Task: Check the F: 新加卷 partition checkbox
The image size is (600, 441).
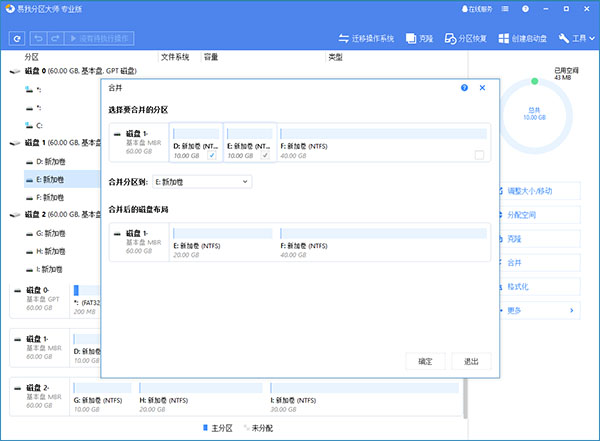Action: click(479, 155)
